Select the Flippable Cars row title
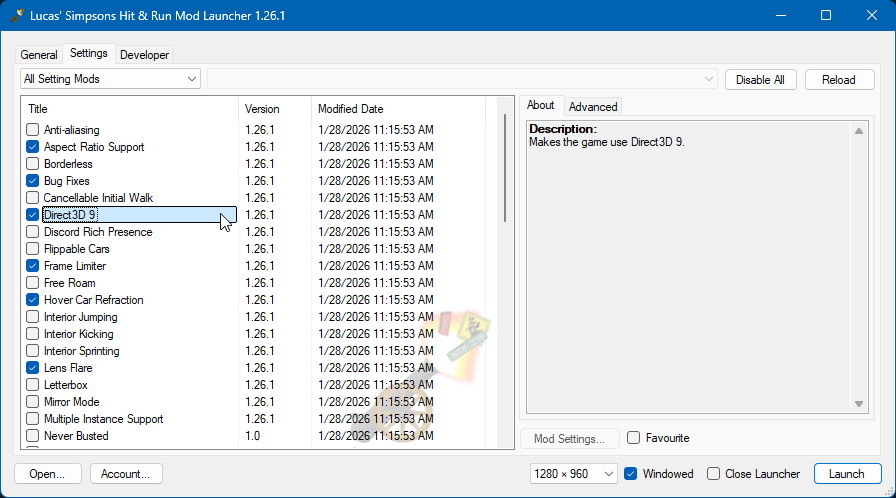 point(77,249)
